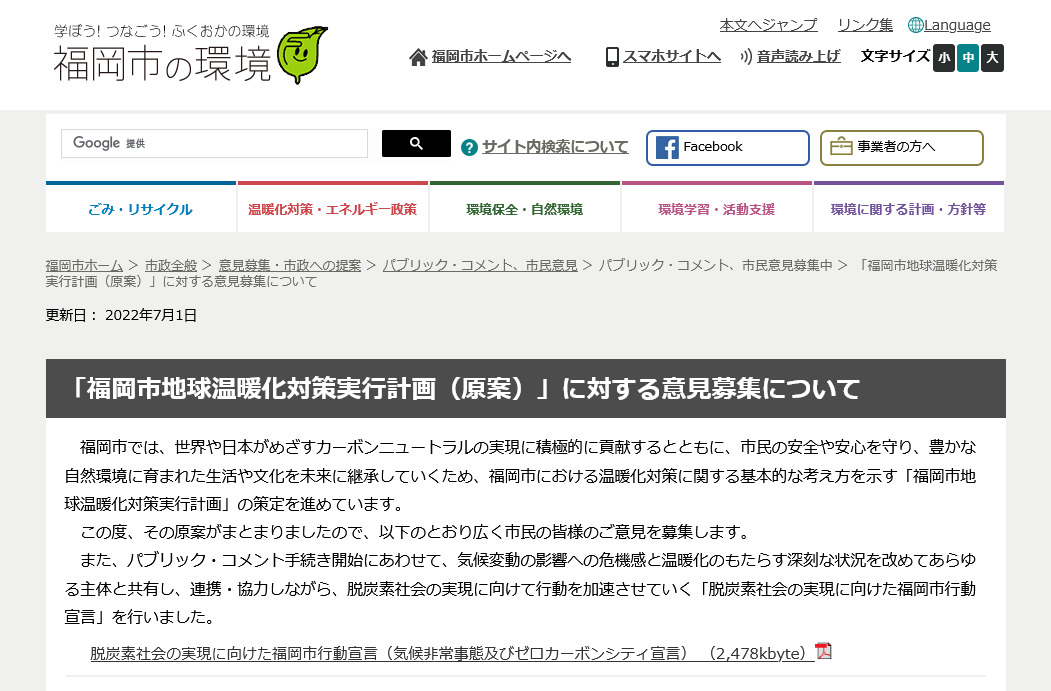Switch text size to 小
1051x691 pixels.
(x=943, y=58)
